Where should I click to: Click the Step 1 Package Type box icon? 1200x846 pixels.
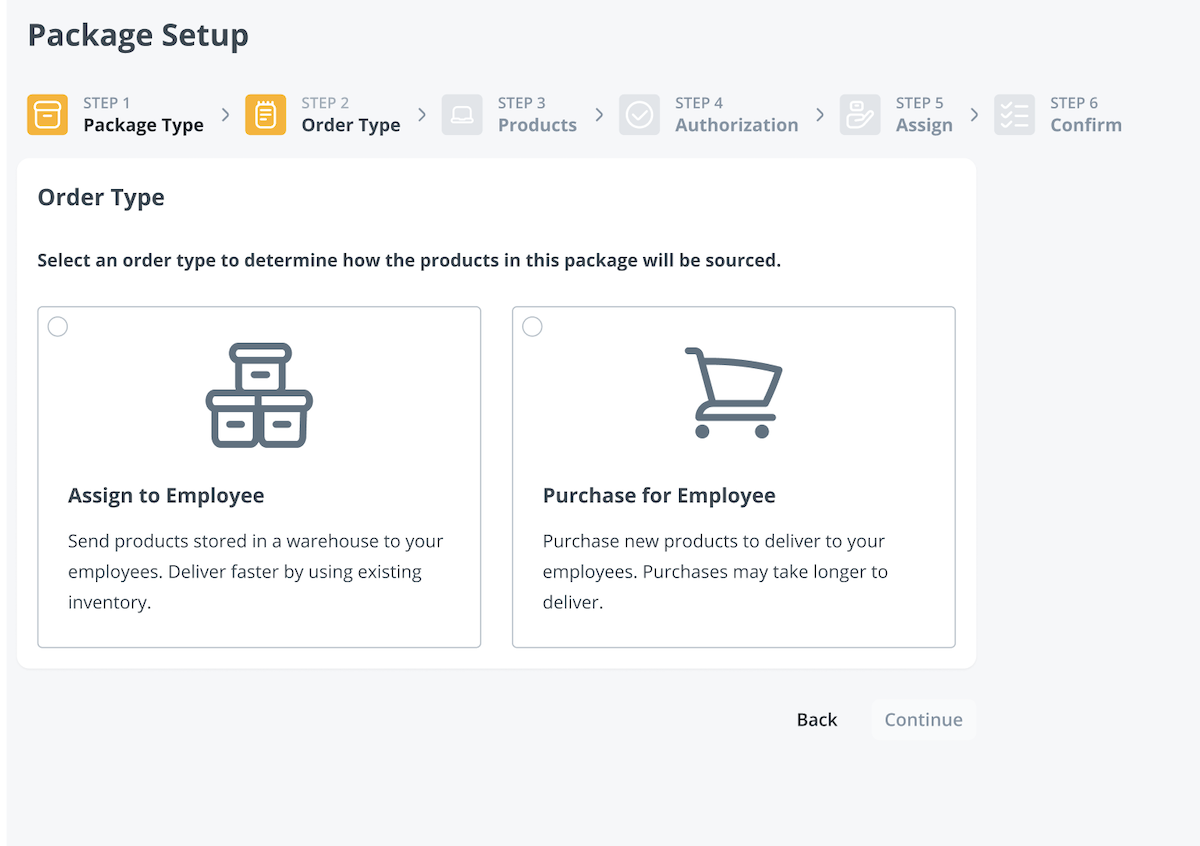coord(47,115)
